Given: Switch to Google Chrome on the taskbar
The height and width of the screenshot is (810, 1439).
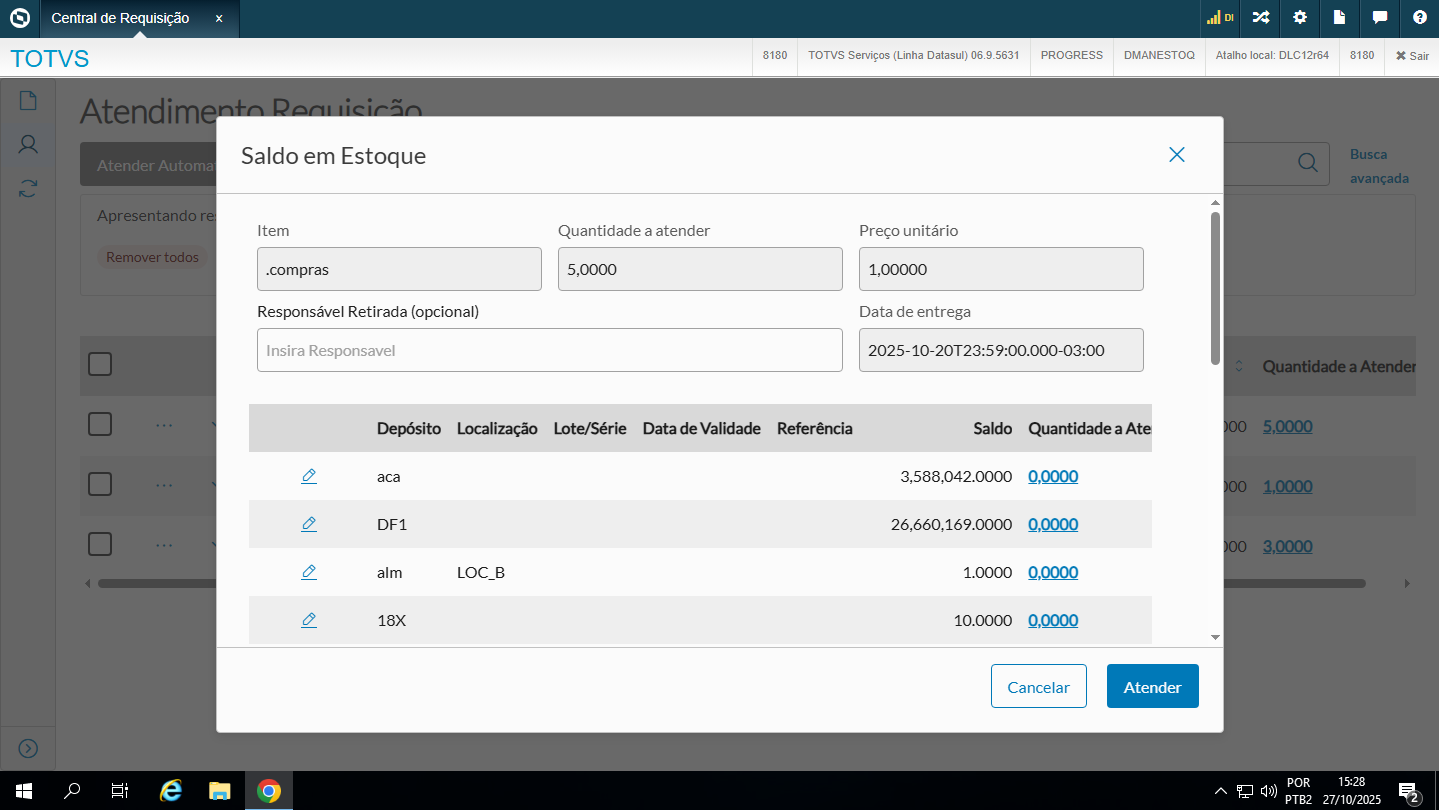Looking at the screenshot, I should [268, 791].
